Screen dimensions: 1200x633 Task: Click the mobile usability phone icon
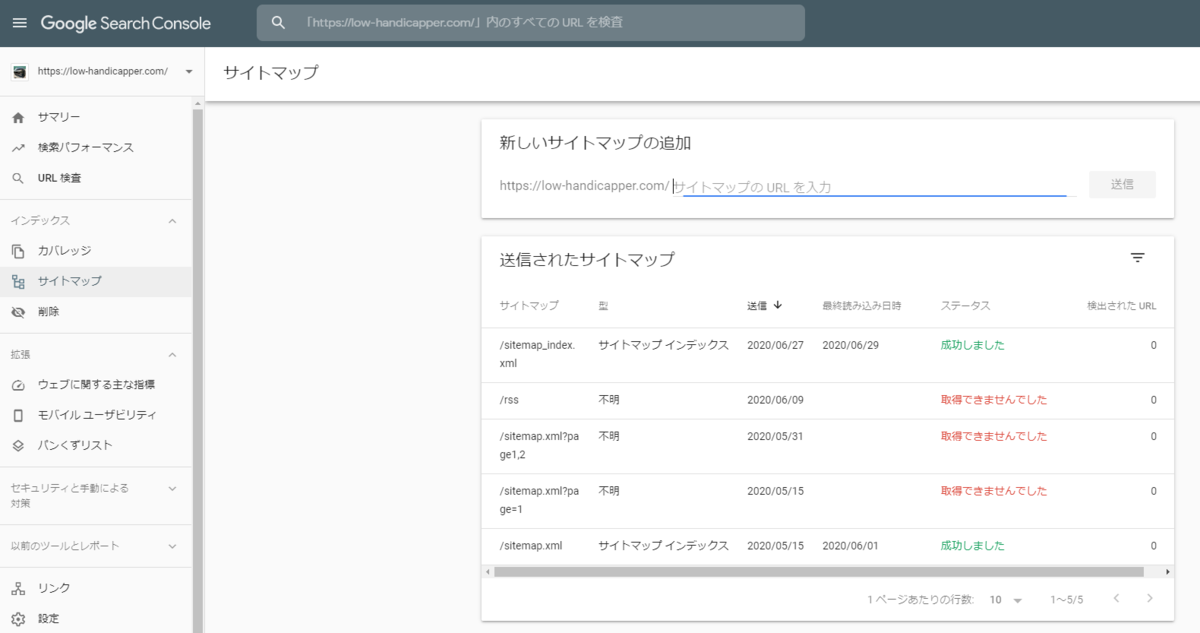[x=18, y=415]
